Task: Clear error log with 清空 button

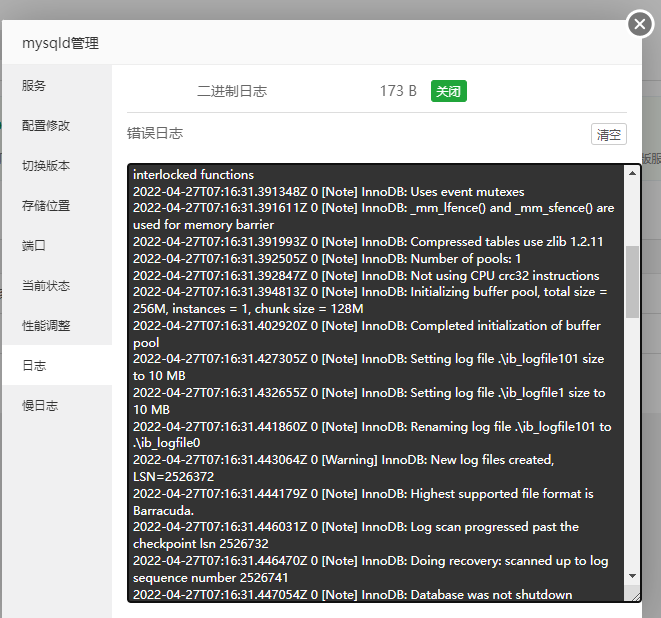Action: coord(609,134)
